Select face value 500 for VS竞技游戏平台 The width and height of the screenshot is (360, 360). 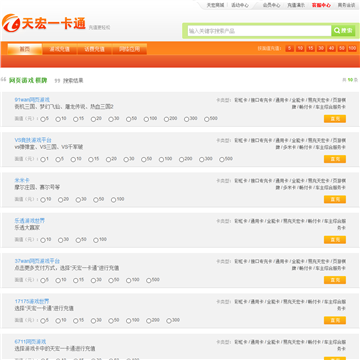click(222, 160)
